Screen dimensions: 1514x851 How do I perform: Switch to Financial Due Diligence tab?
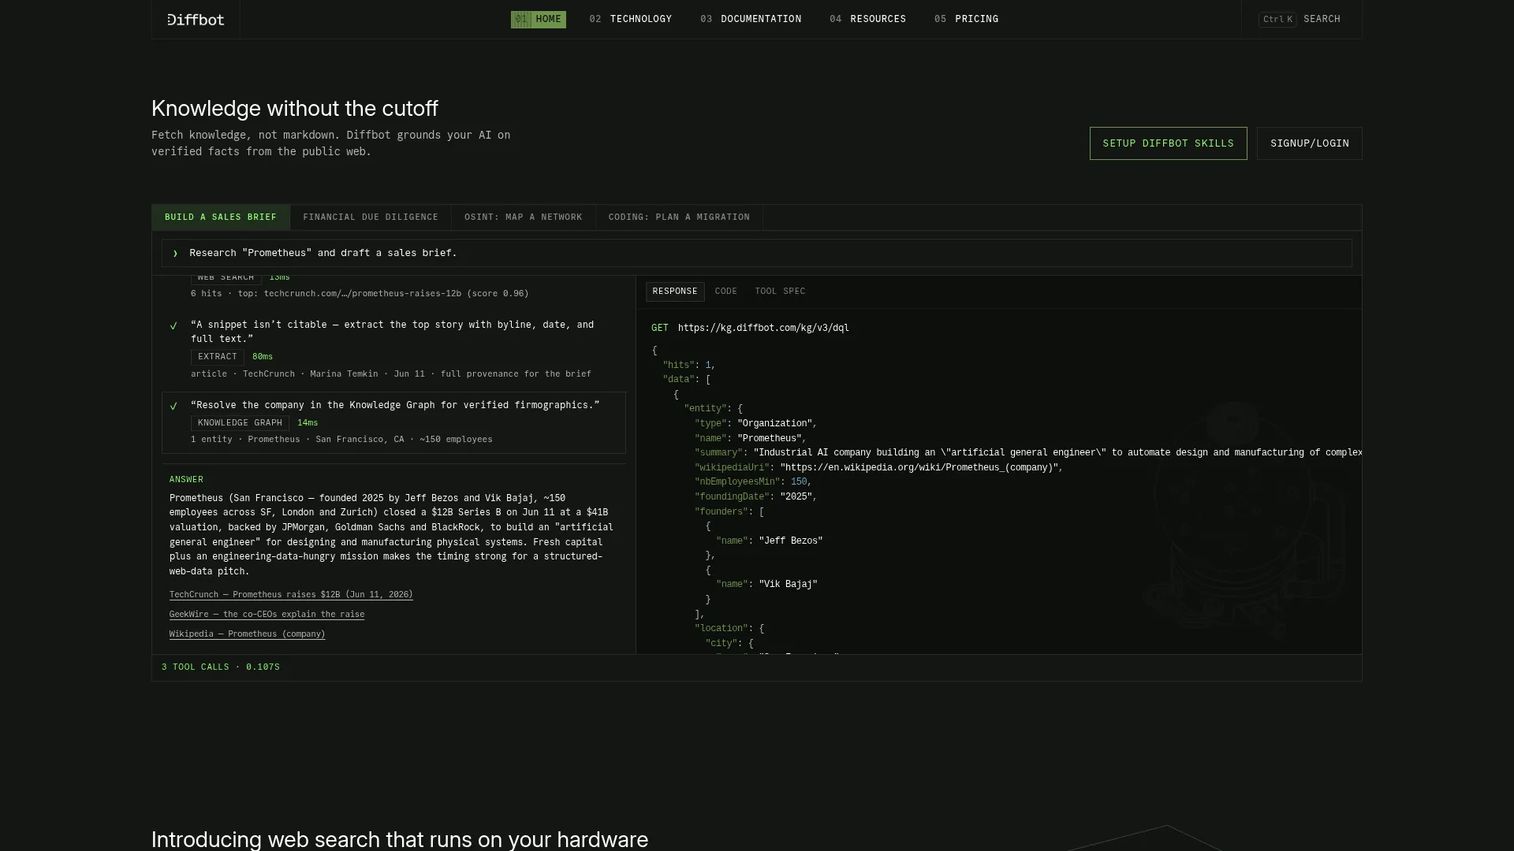370,217
